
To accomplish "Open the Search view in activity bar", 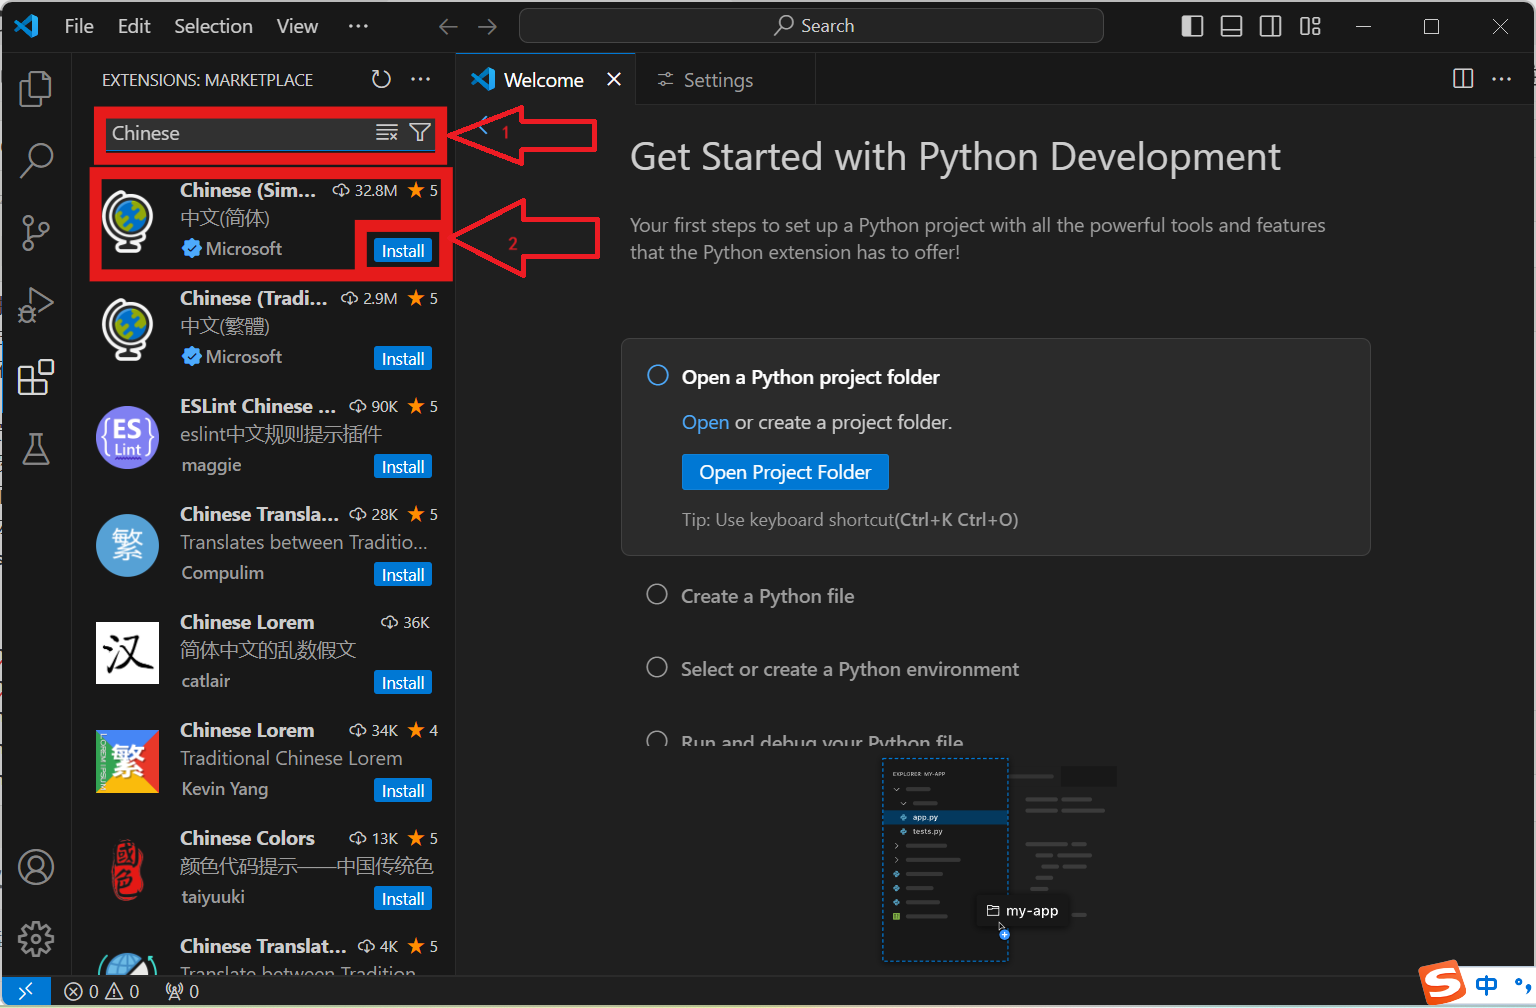I will (36, 160).
